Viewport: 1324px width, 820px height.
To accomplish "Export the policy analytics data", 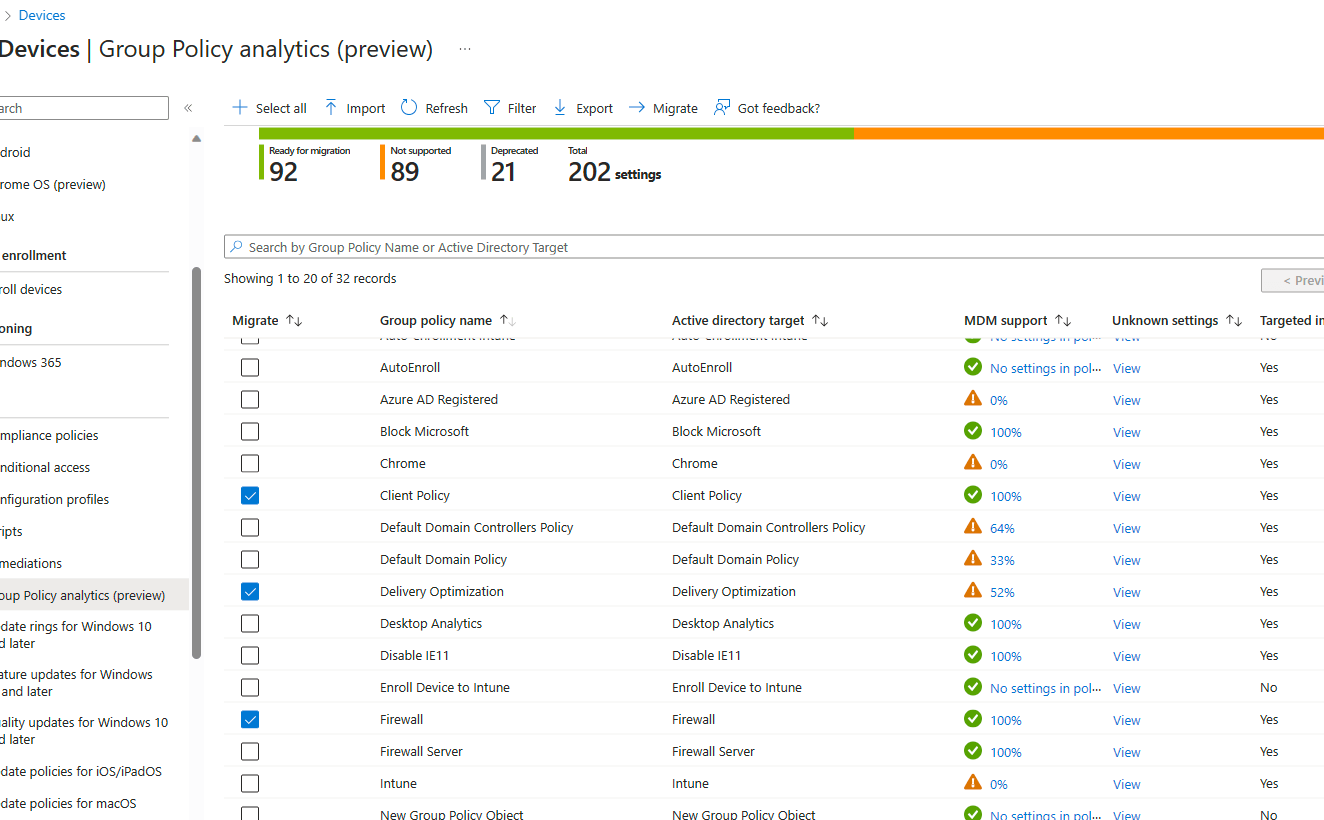I will [x=582, y=107].
